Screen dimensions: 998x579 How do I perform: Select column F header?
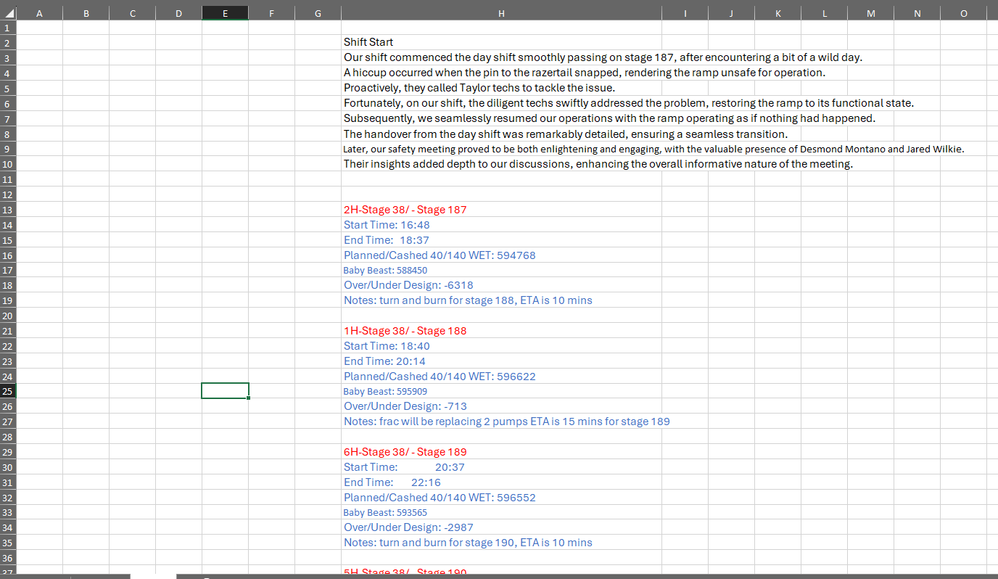click(272, 13)
